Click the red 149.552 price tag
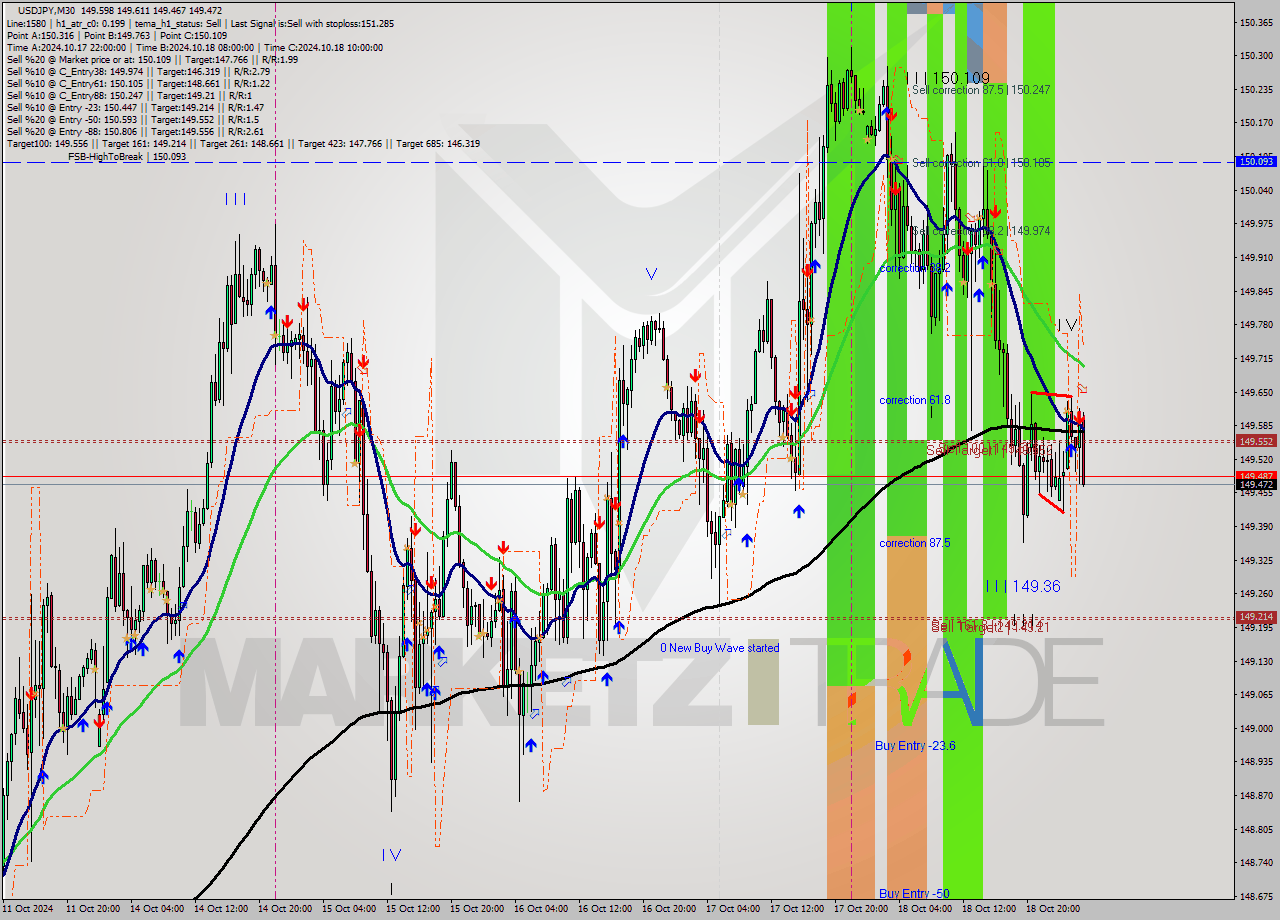This screenshot has height=920, width=1280. [x=1256, y=440]
